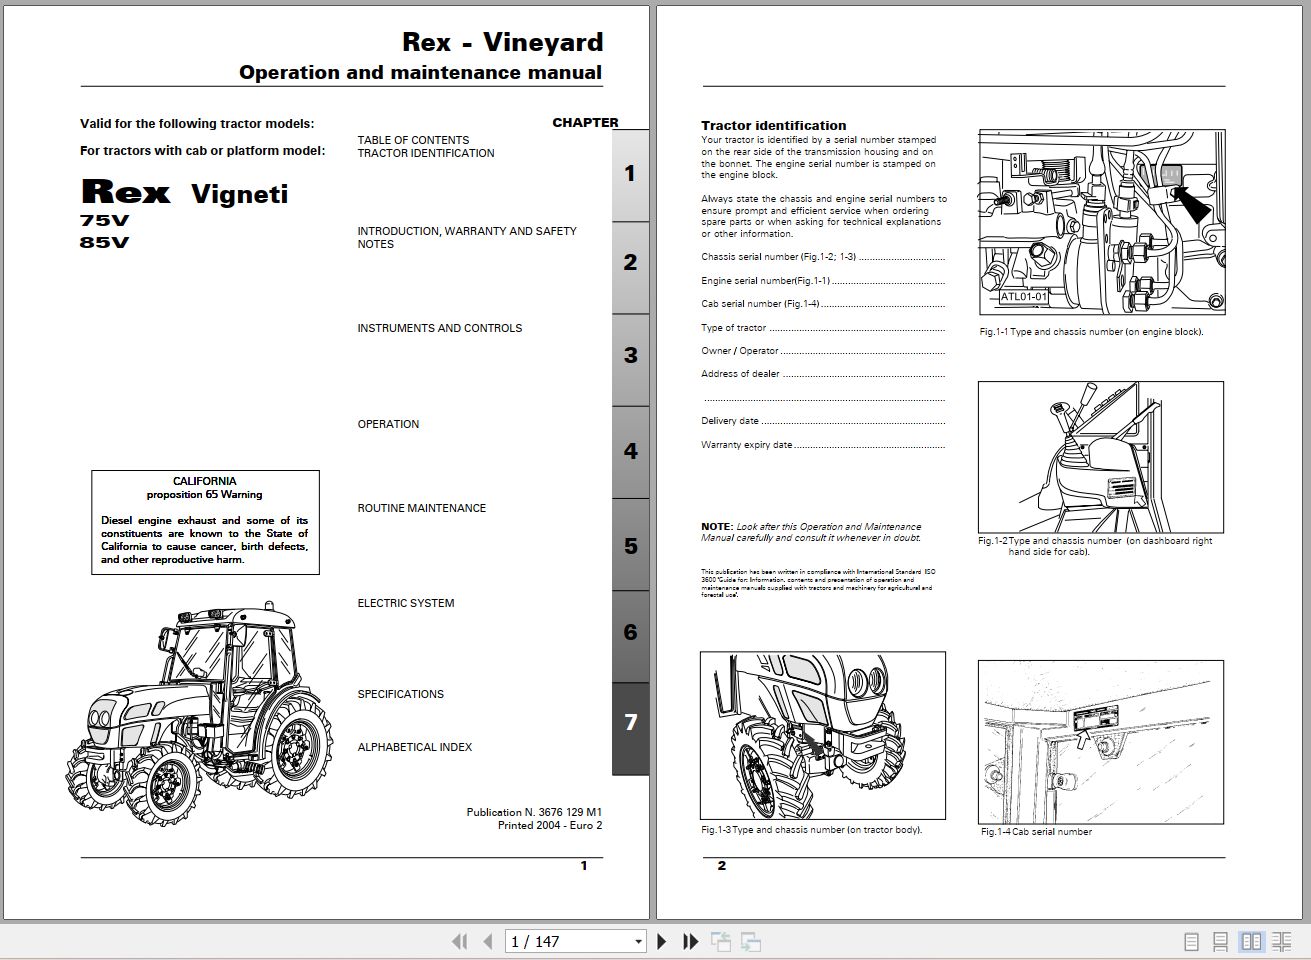Open chapter 5 tab
This screenshot has width=1311, height=960.
[630, 545]
